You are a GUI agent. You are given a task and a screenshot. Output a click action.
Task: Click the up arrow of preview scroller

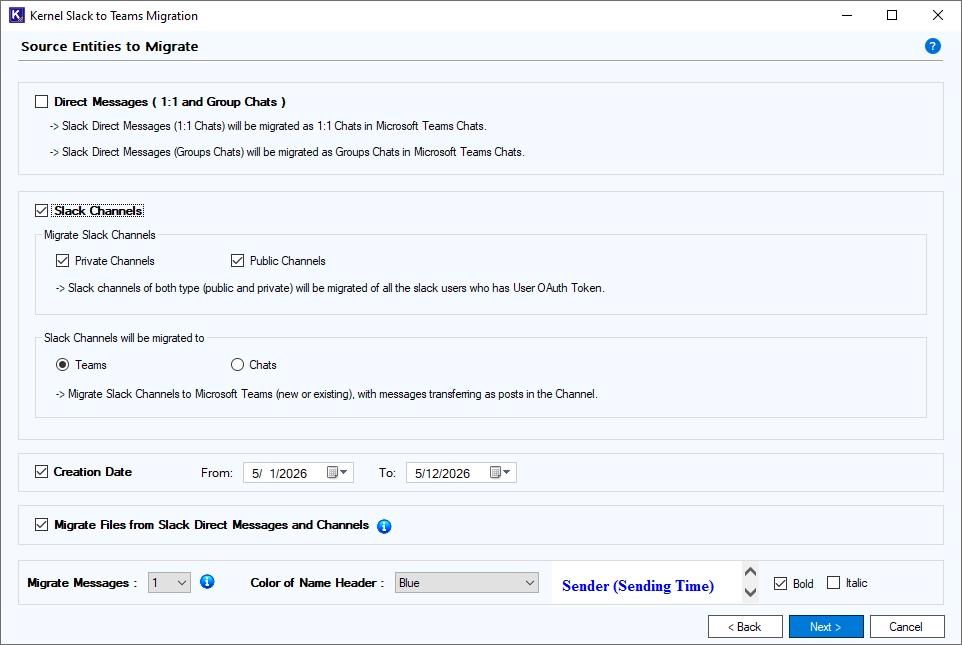[750, 572]
